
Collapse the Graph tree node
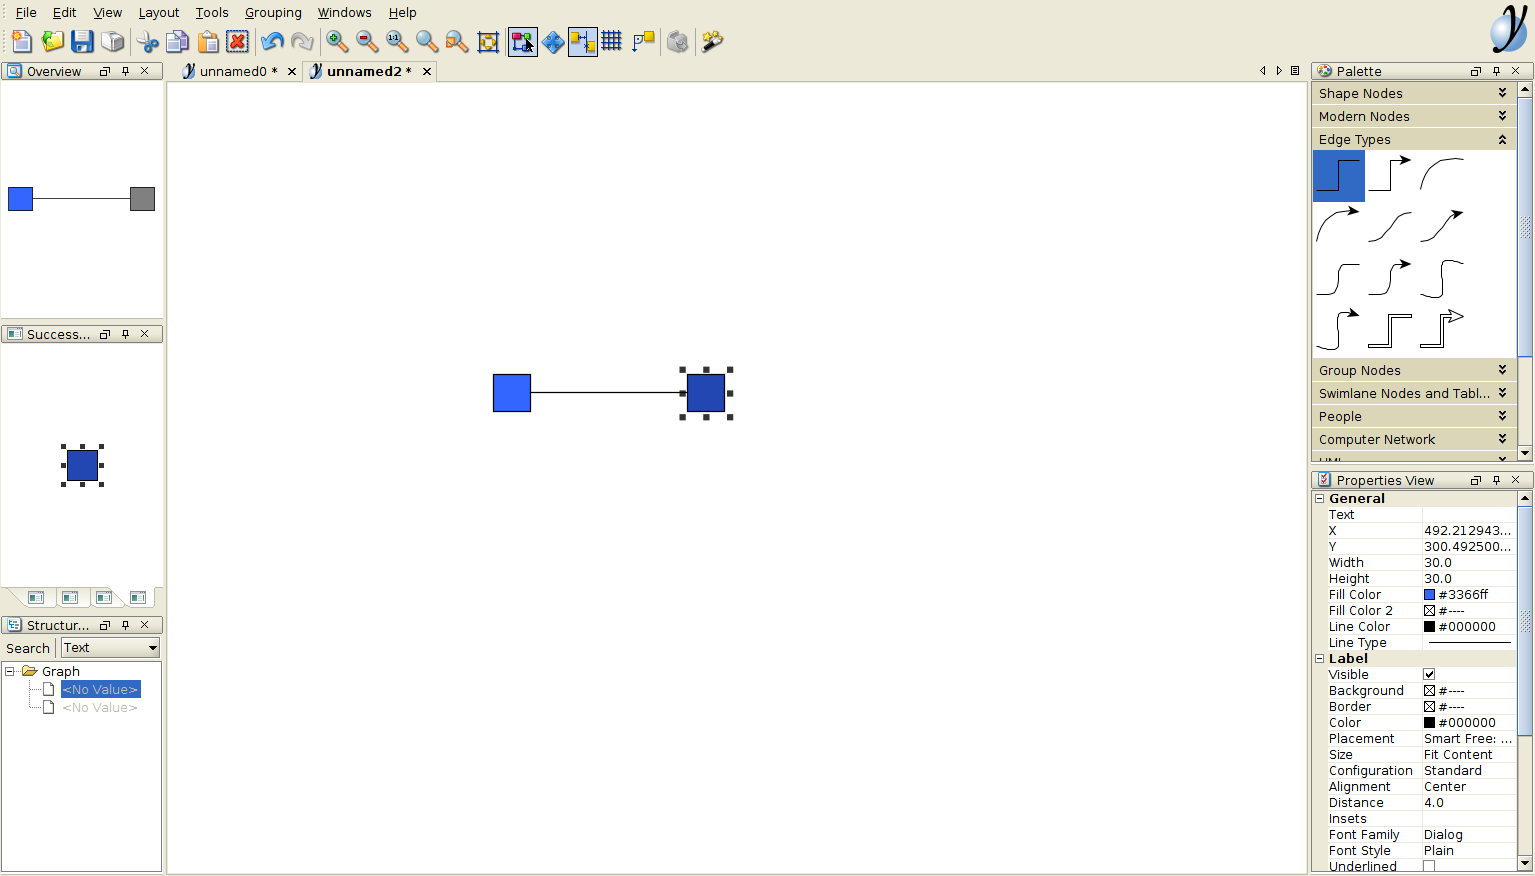point(10,672)
